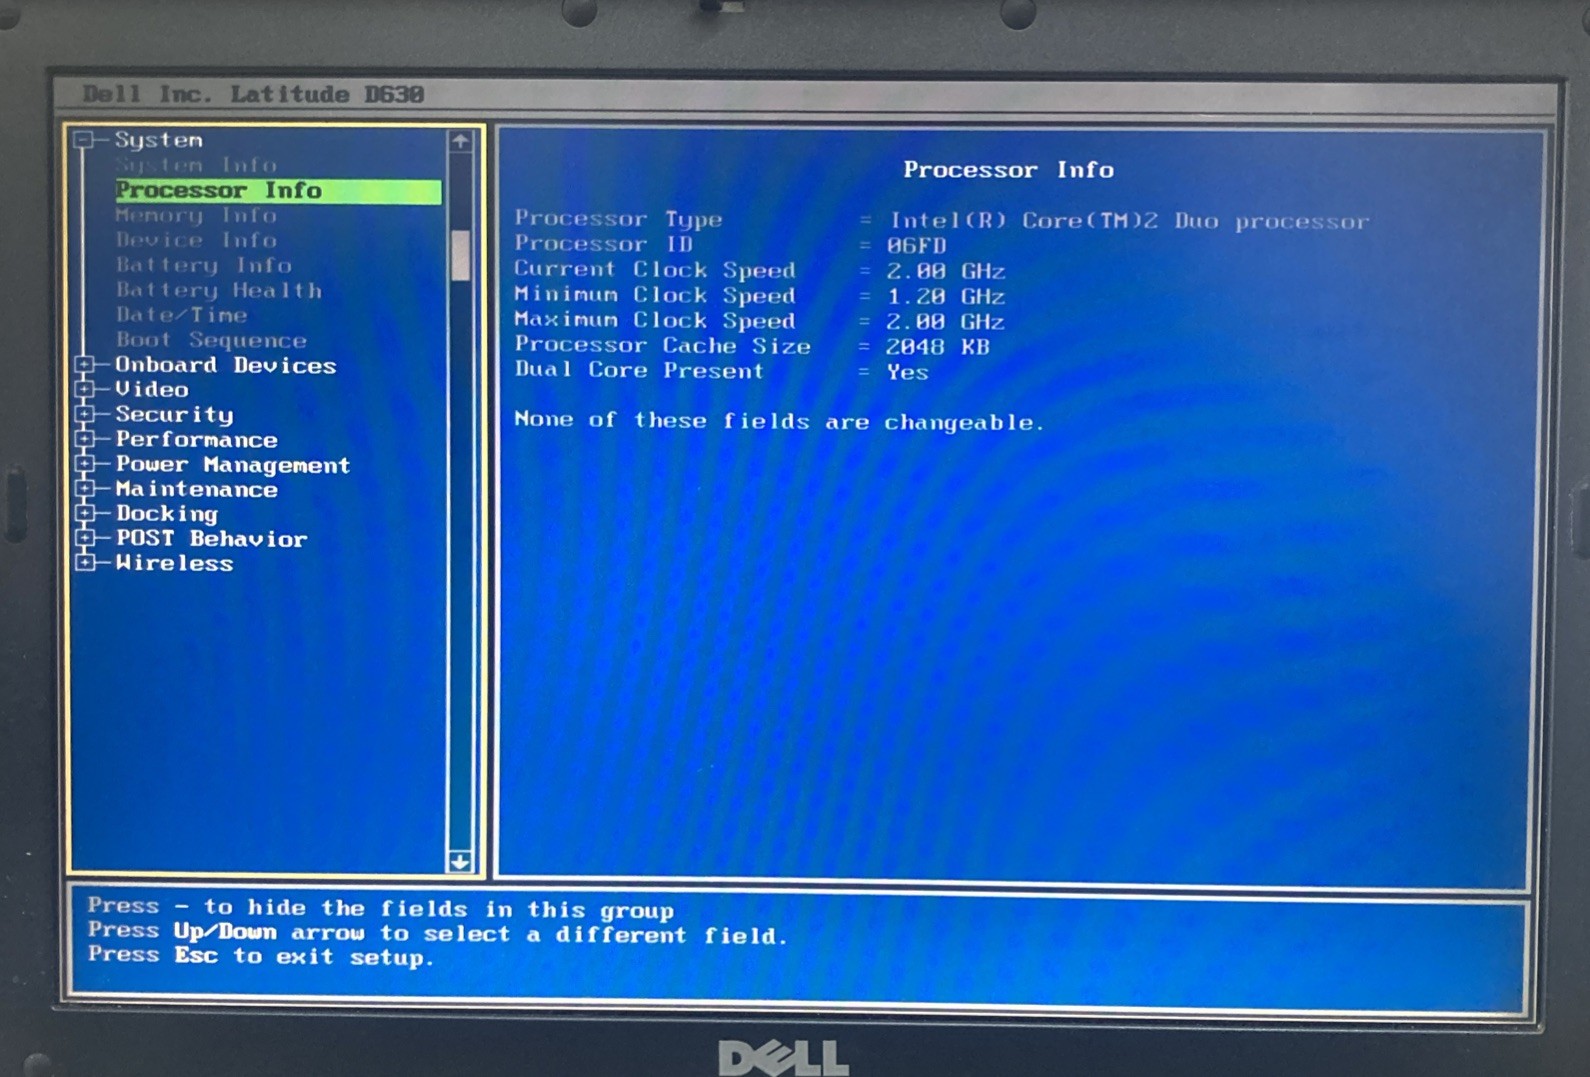The height and width of the screenshot is (1077, 1590).
Task: Click the Processor Type value Intel Core2 Duo
Action: [1129, 221]
